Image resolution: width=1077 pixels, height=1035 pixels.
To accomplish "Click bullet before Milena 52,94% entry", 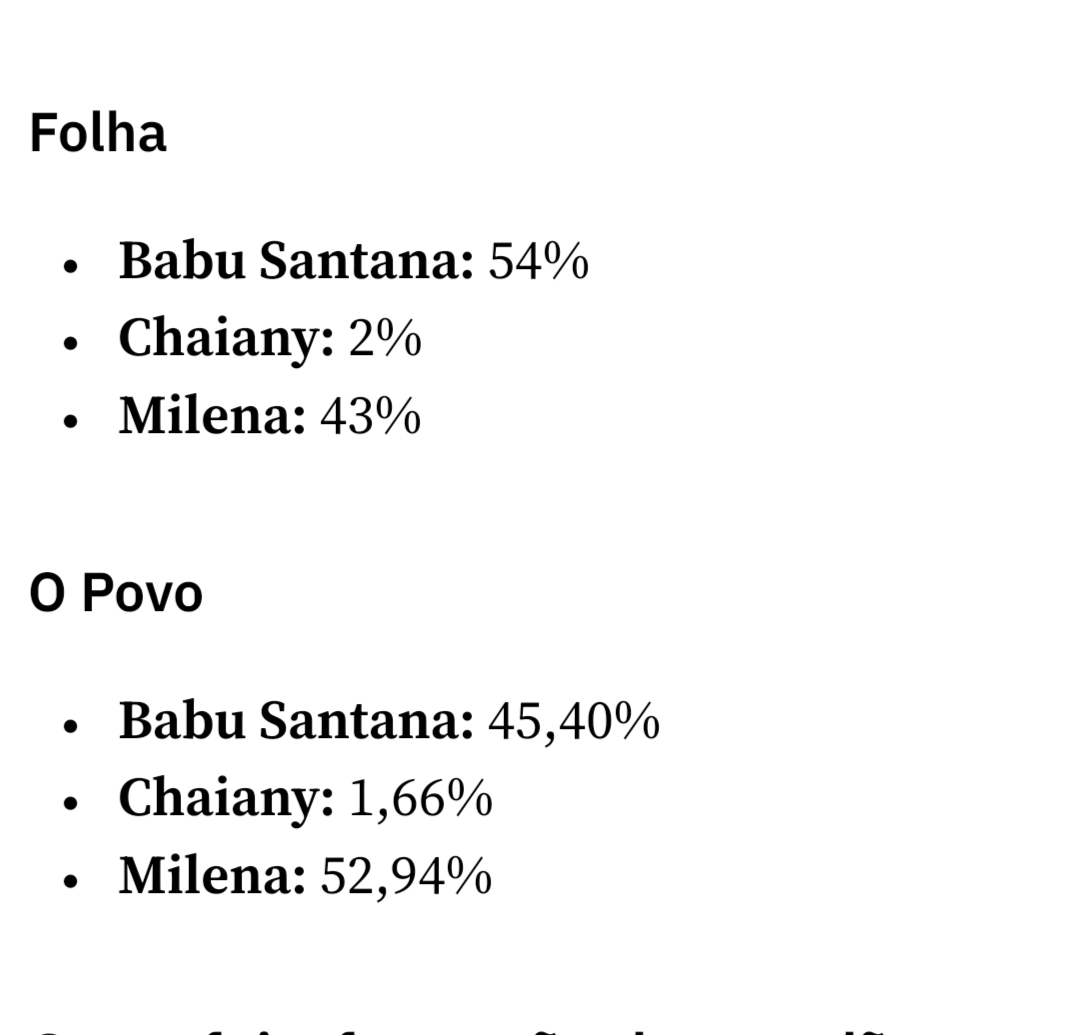I will [x=70, y=881].
